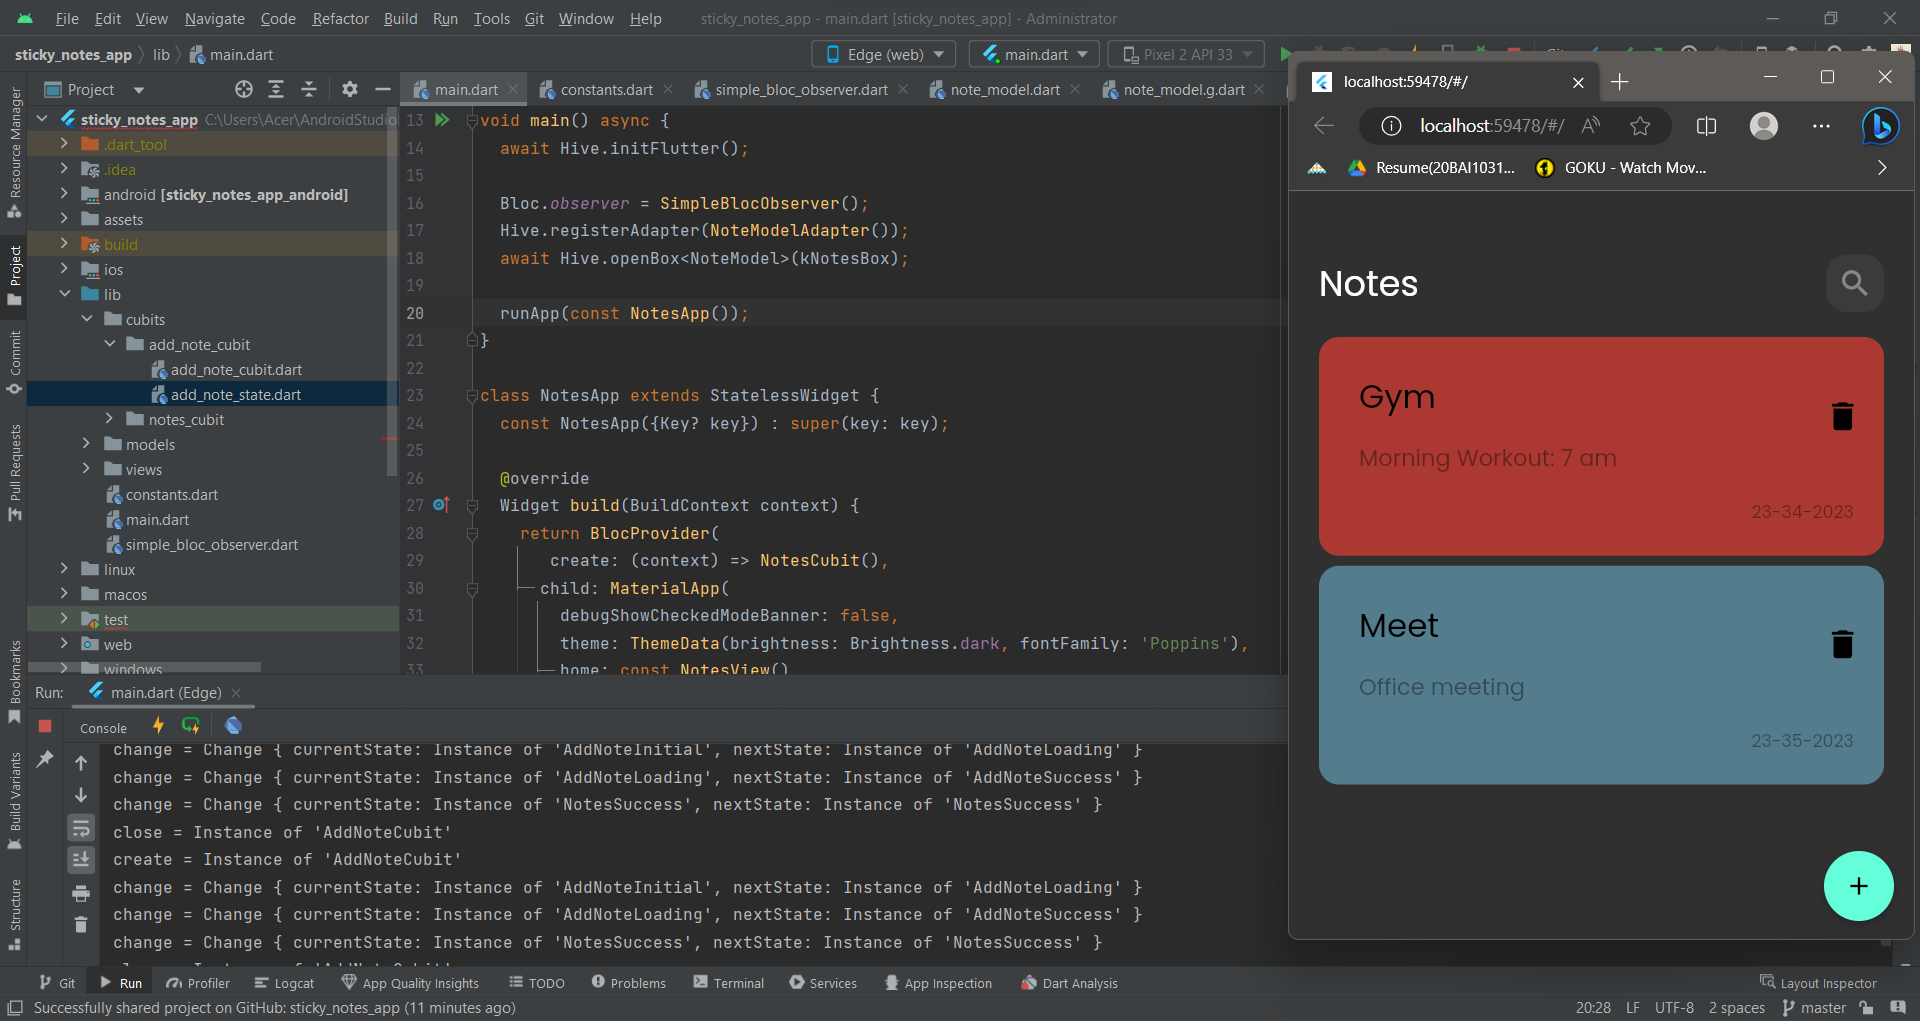
Task: Open the Edge (web) device selector
Action: 883,53
